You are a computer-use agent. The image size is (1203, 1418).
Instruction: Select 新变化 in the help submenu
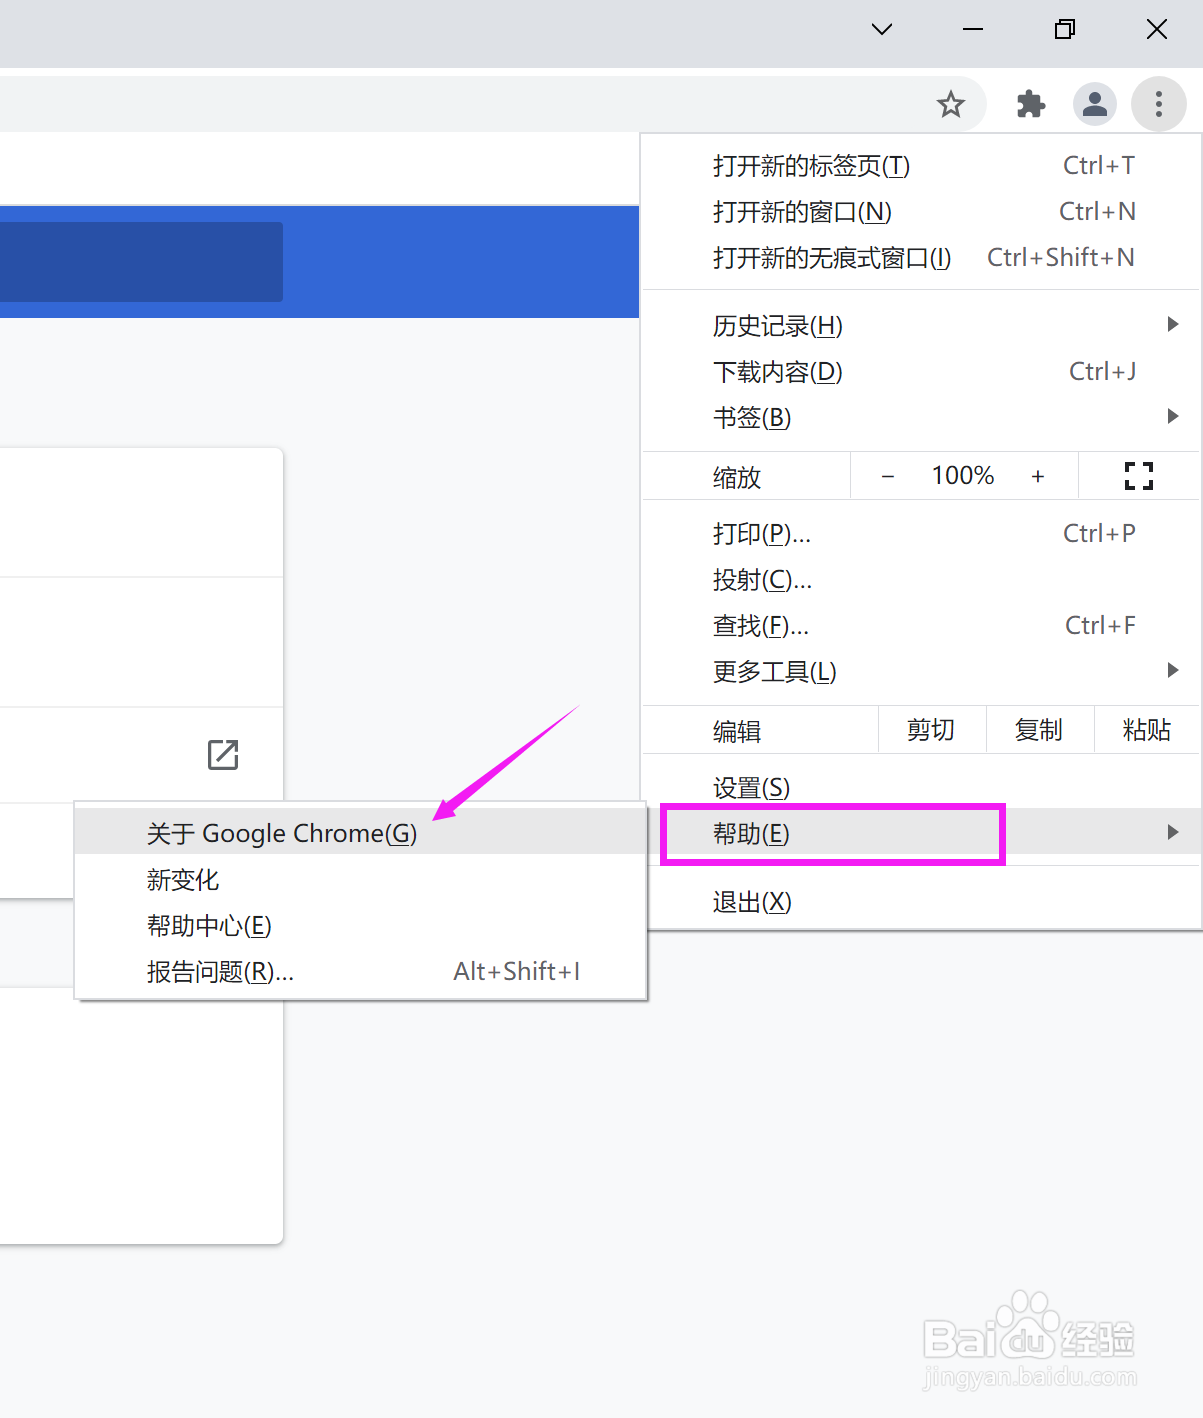coord(361,880)
